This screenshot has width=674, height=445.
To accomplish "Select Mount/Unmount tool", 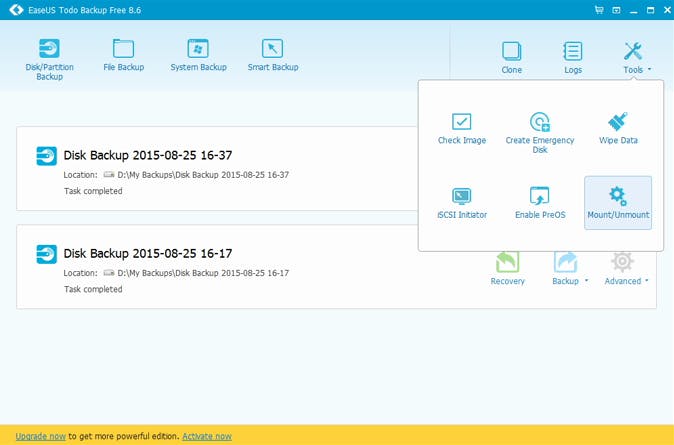I will [618, 203].
